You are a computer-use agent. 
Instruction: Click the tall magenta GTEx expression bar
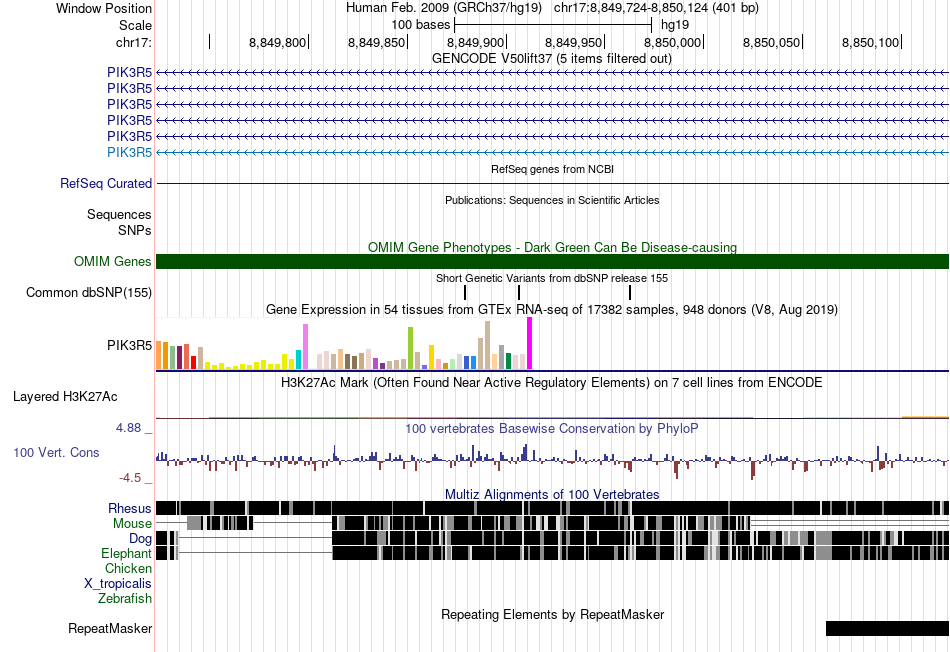(x=530, y=344)
